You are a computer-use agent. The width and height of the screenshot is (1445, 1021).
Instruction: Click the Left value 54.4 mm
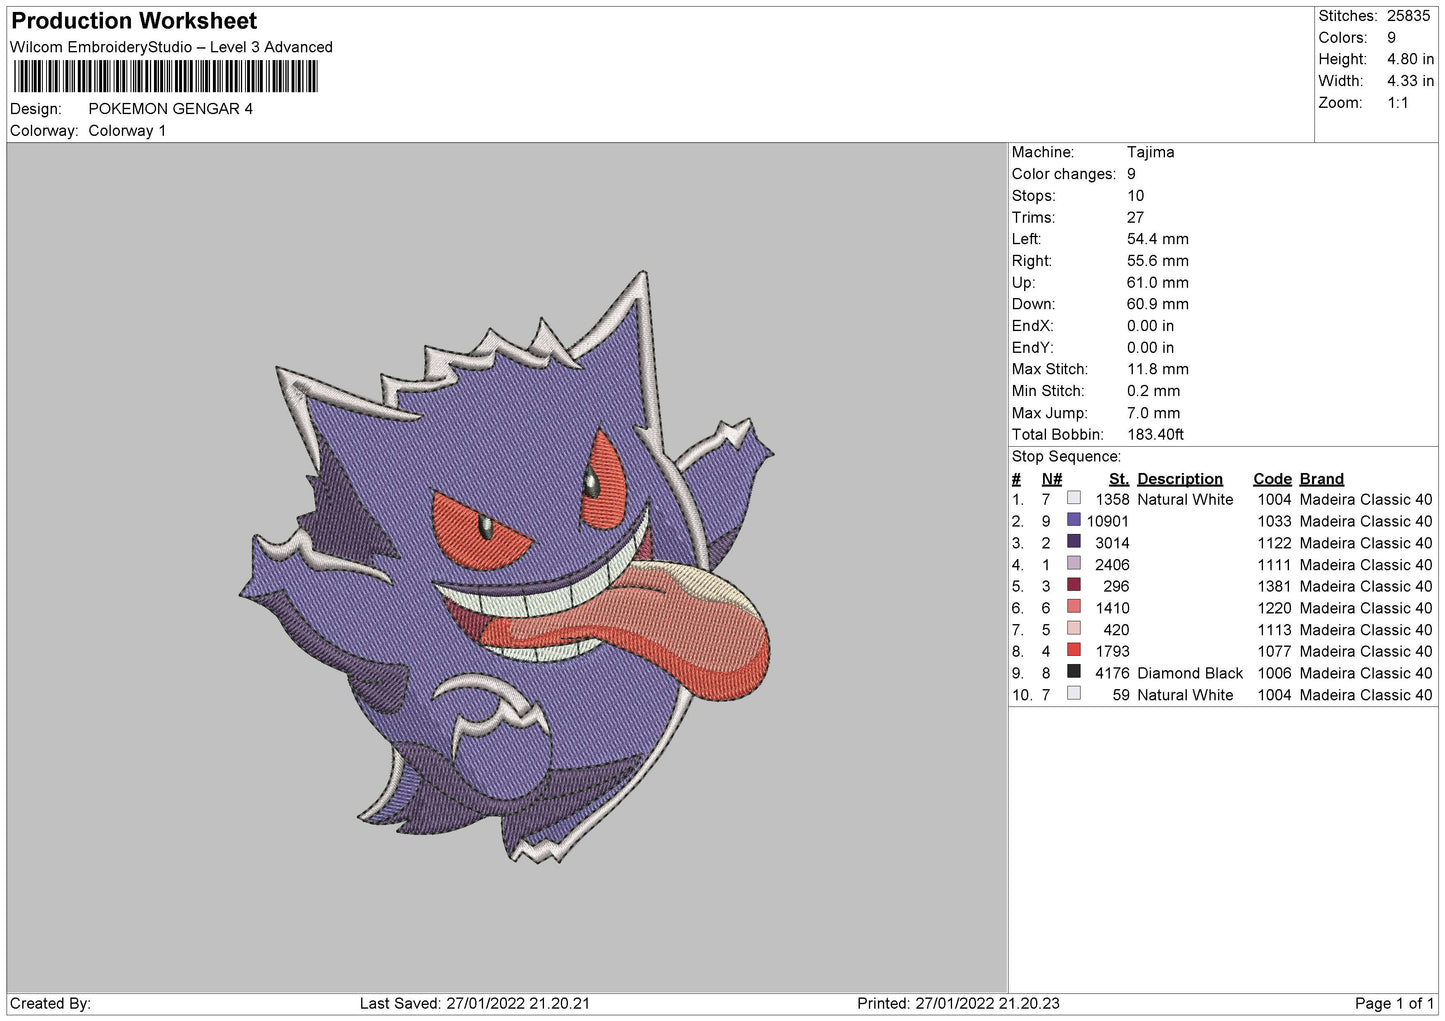point(1157,239)
